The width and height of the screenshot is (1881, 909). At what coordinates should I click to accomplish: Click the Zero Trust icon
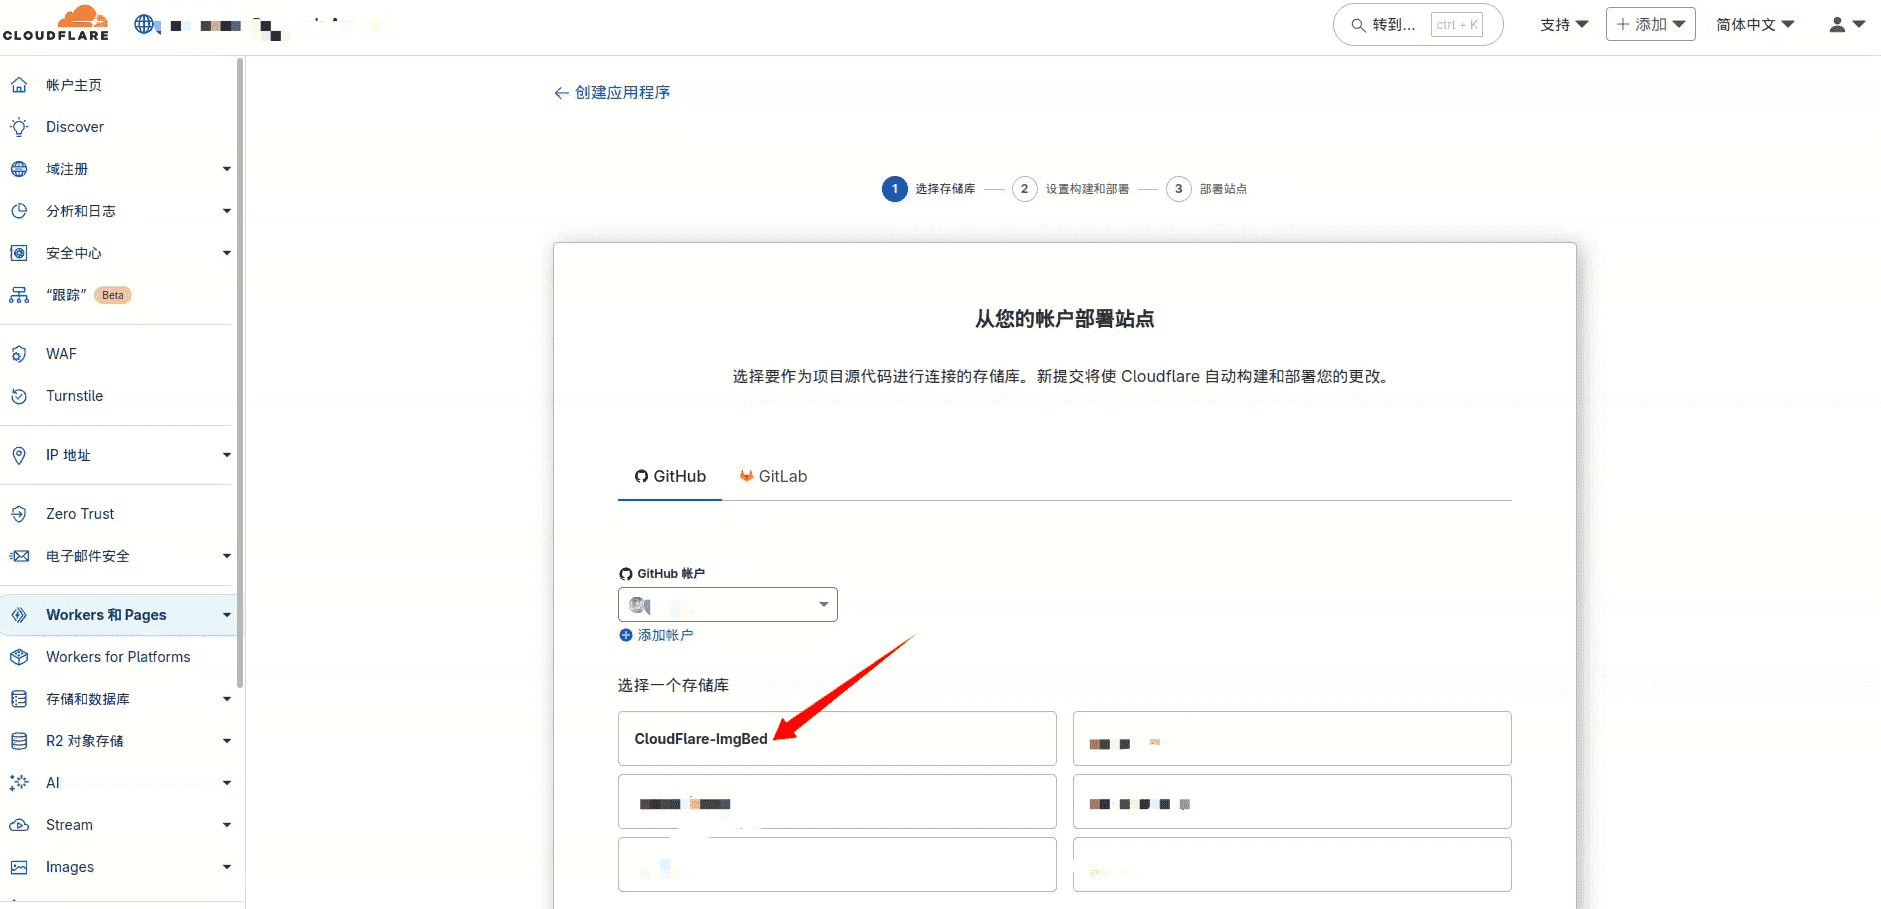(19, 514)
